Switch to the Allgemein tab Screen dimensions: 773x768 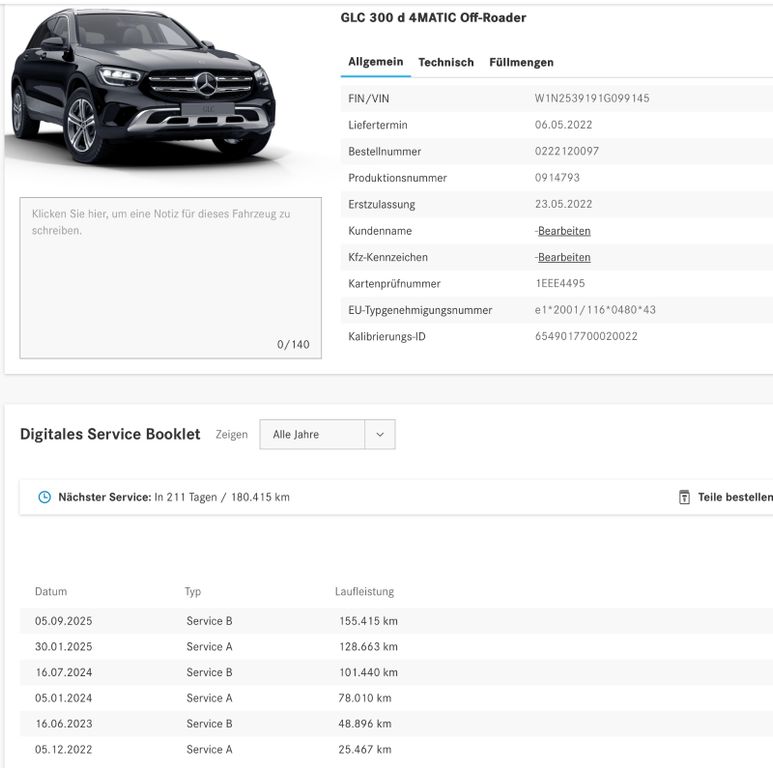374,62
